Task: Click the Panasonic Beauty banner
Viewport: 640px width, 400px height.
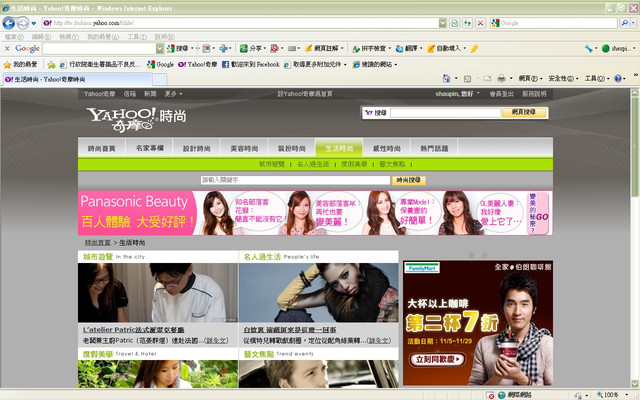Action: coord(315,213)
